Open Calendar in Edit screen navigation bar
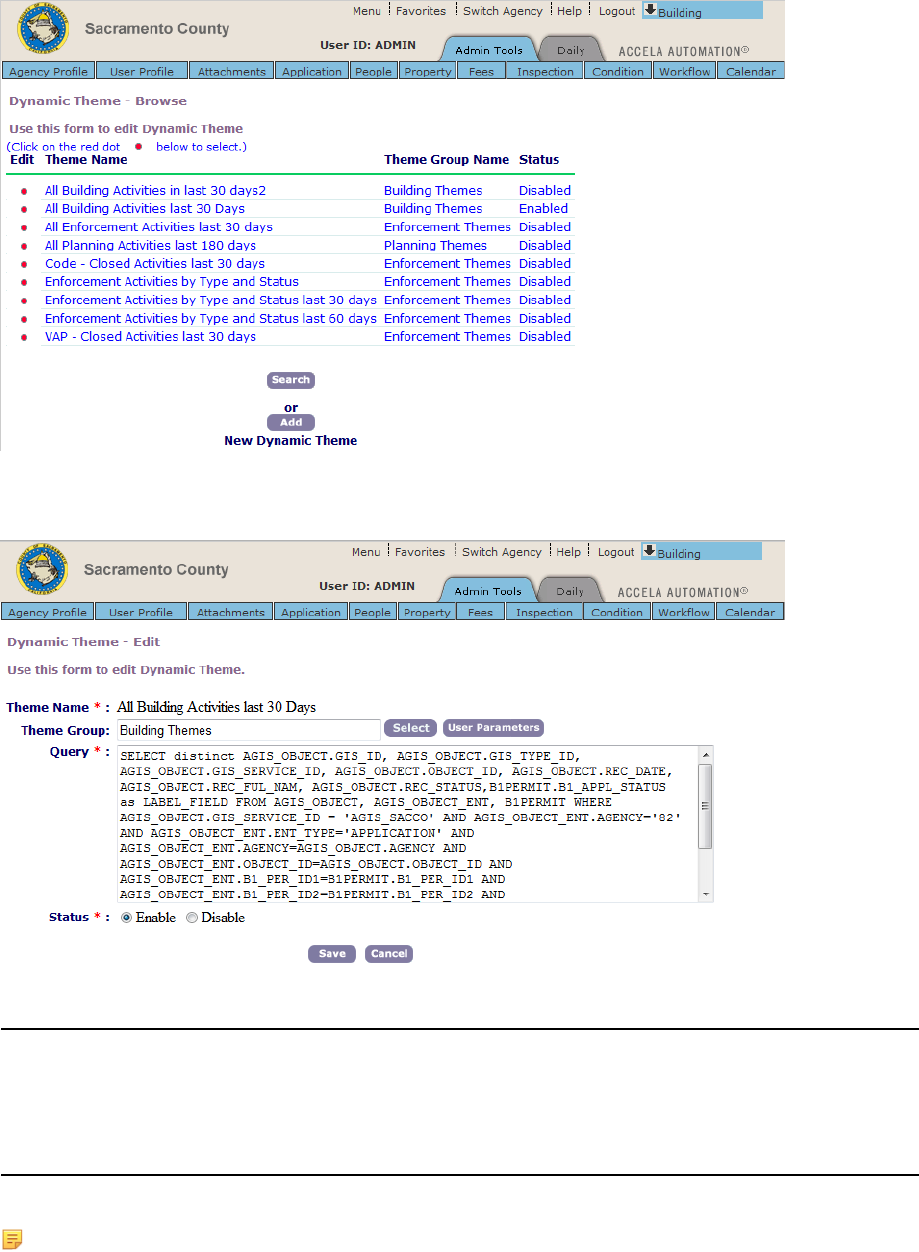 click(x=750, y=612)
